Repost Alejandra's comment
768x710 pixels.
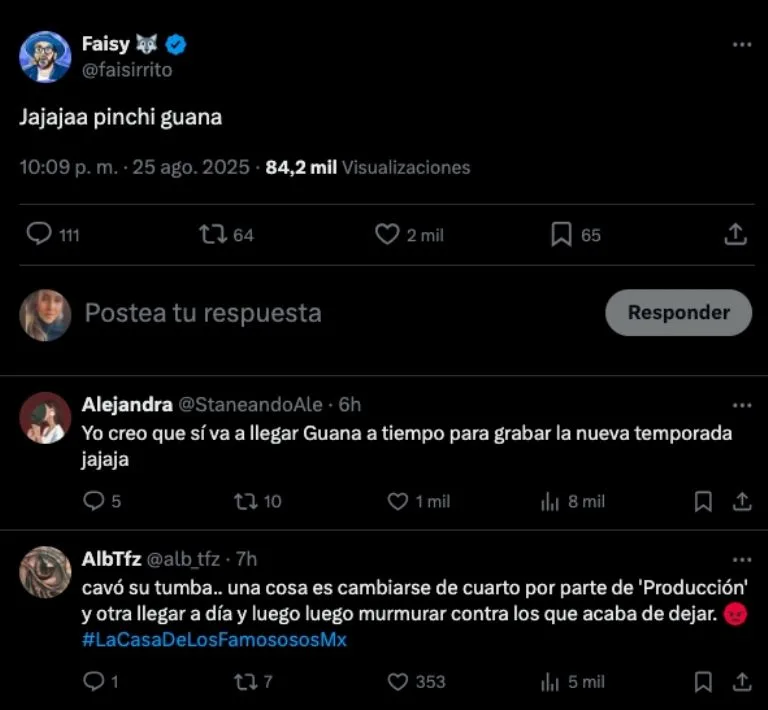pos(245,501)
